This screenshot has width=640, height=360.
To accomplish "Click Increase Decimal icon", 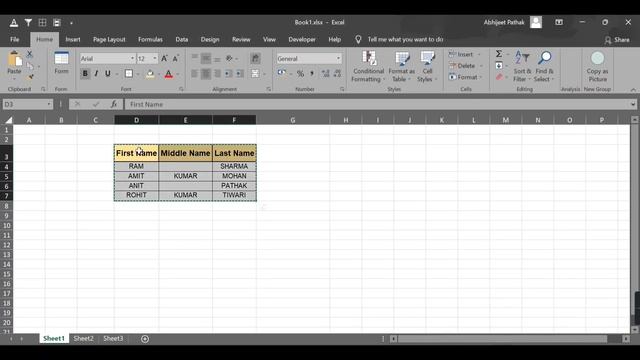I will click(325, 74).
